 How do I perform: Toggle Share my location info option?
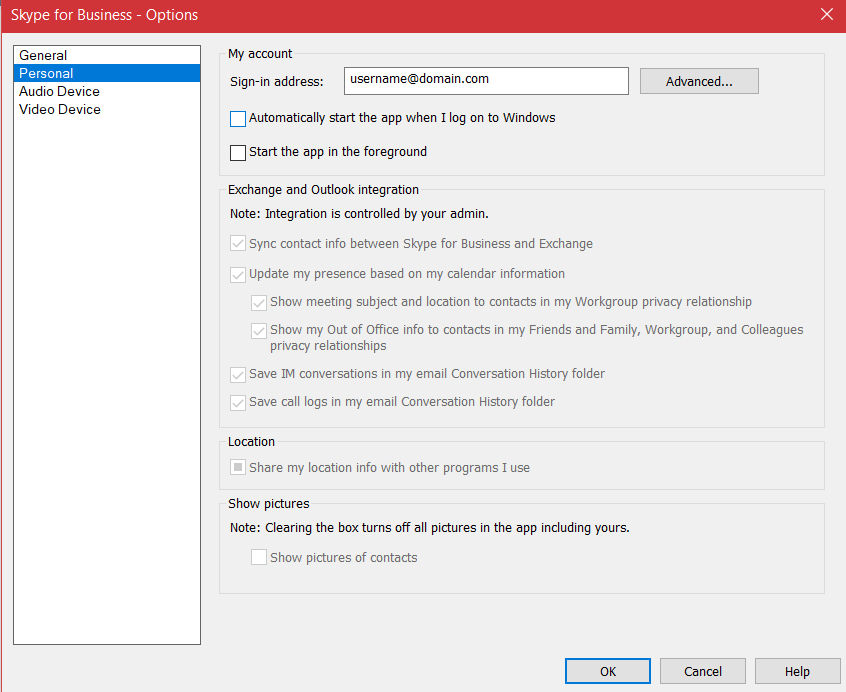(x=238, y=467)
